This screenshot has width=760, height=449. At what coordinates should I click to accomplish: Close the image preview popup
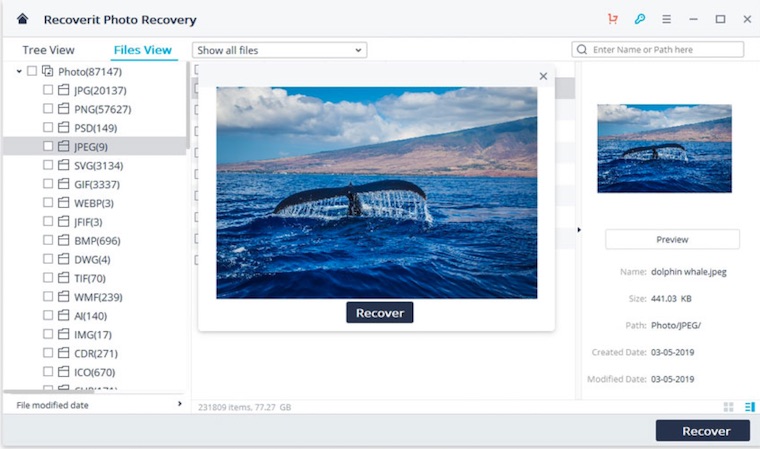[543, 76]
